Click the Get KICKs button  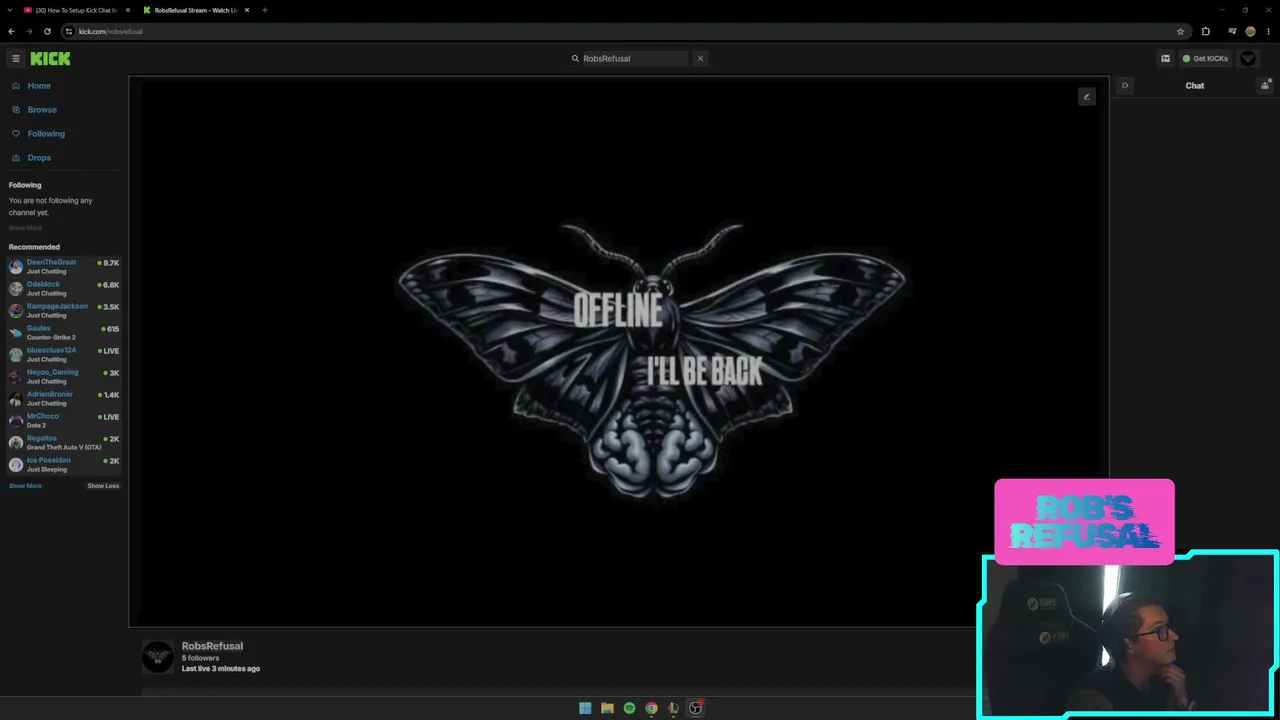click(x=1205, y=59)
